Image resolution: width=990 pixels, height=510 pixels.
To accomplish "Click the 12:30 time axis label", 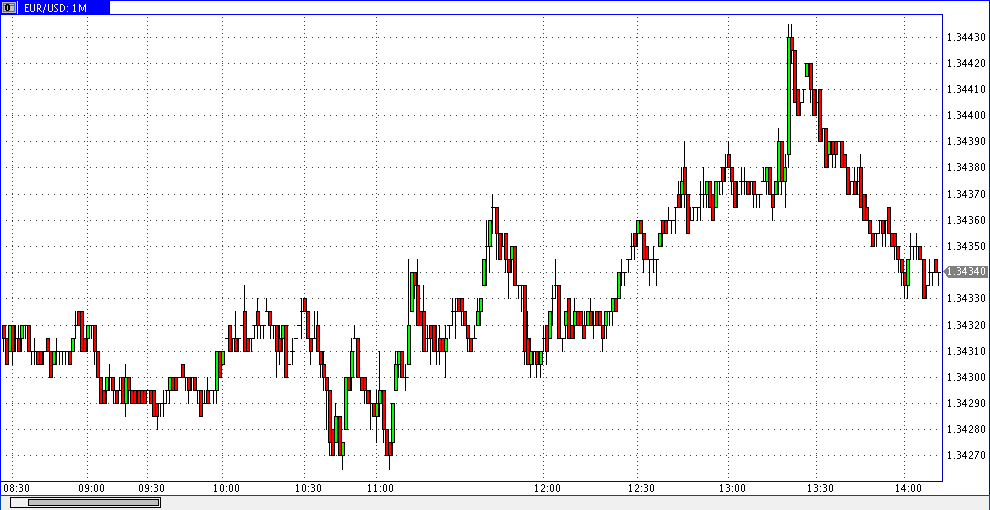I will click(642, 488).
